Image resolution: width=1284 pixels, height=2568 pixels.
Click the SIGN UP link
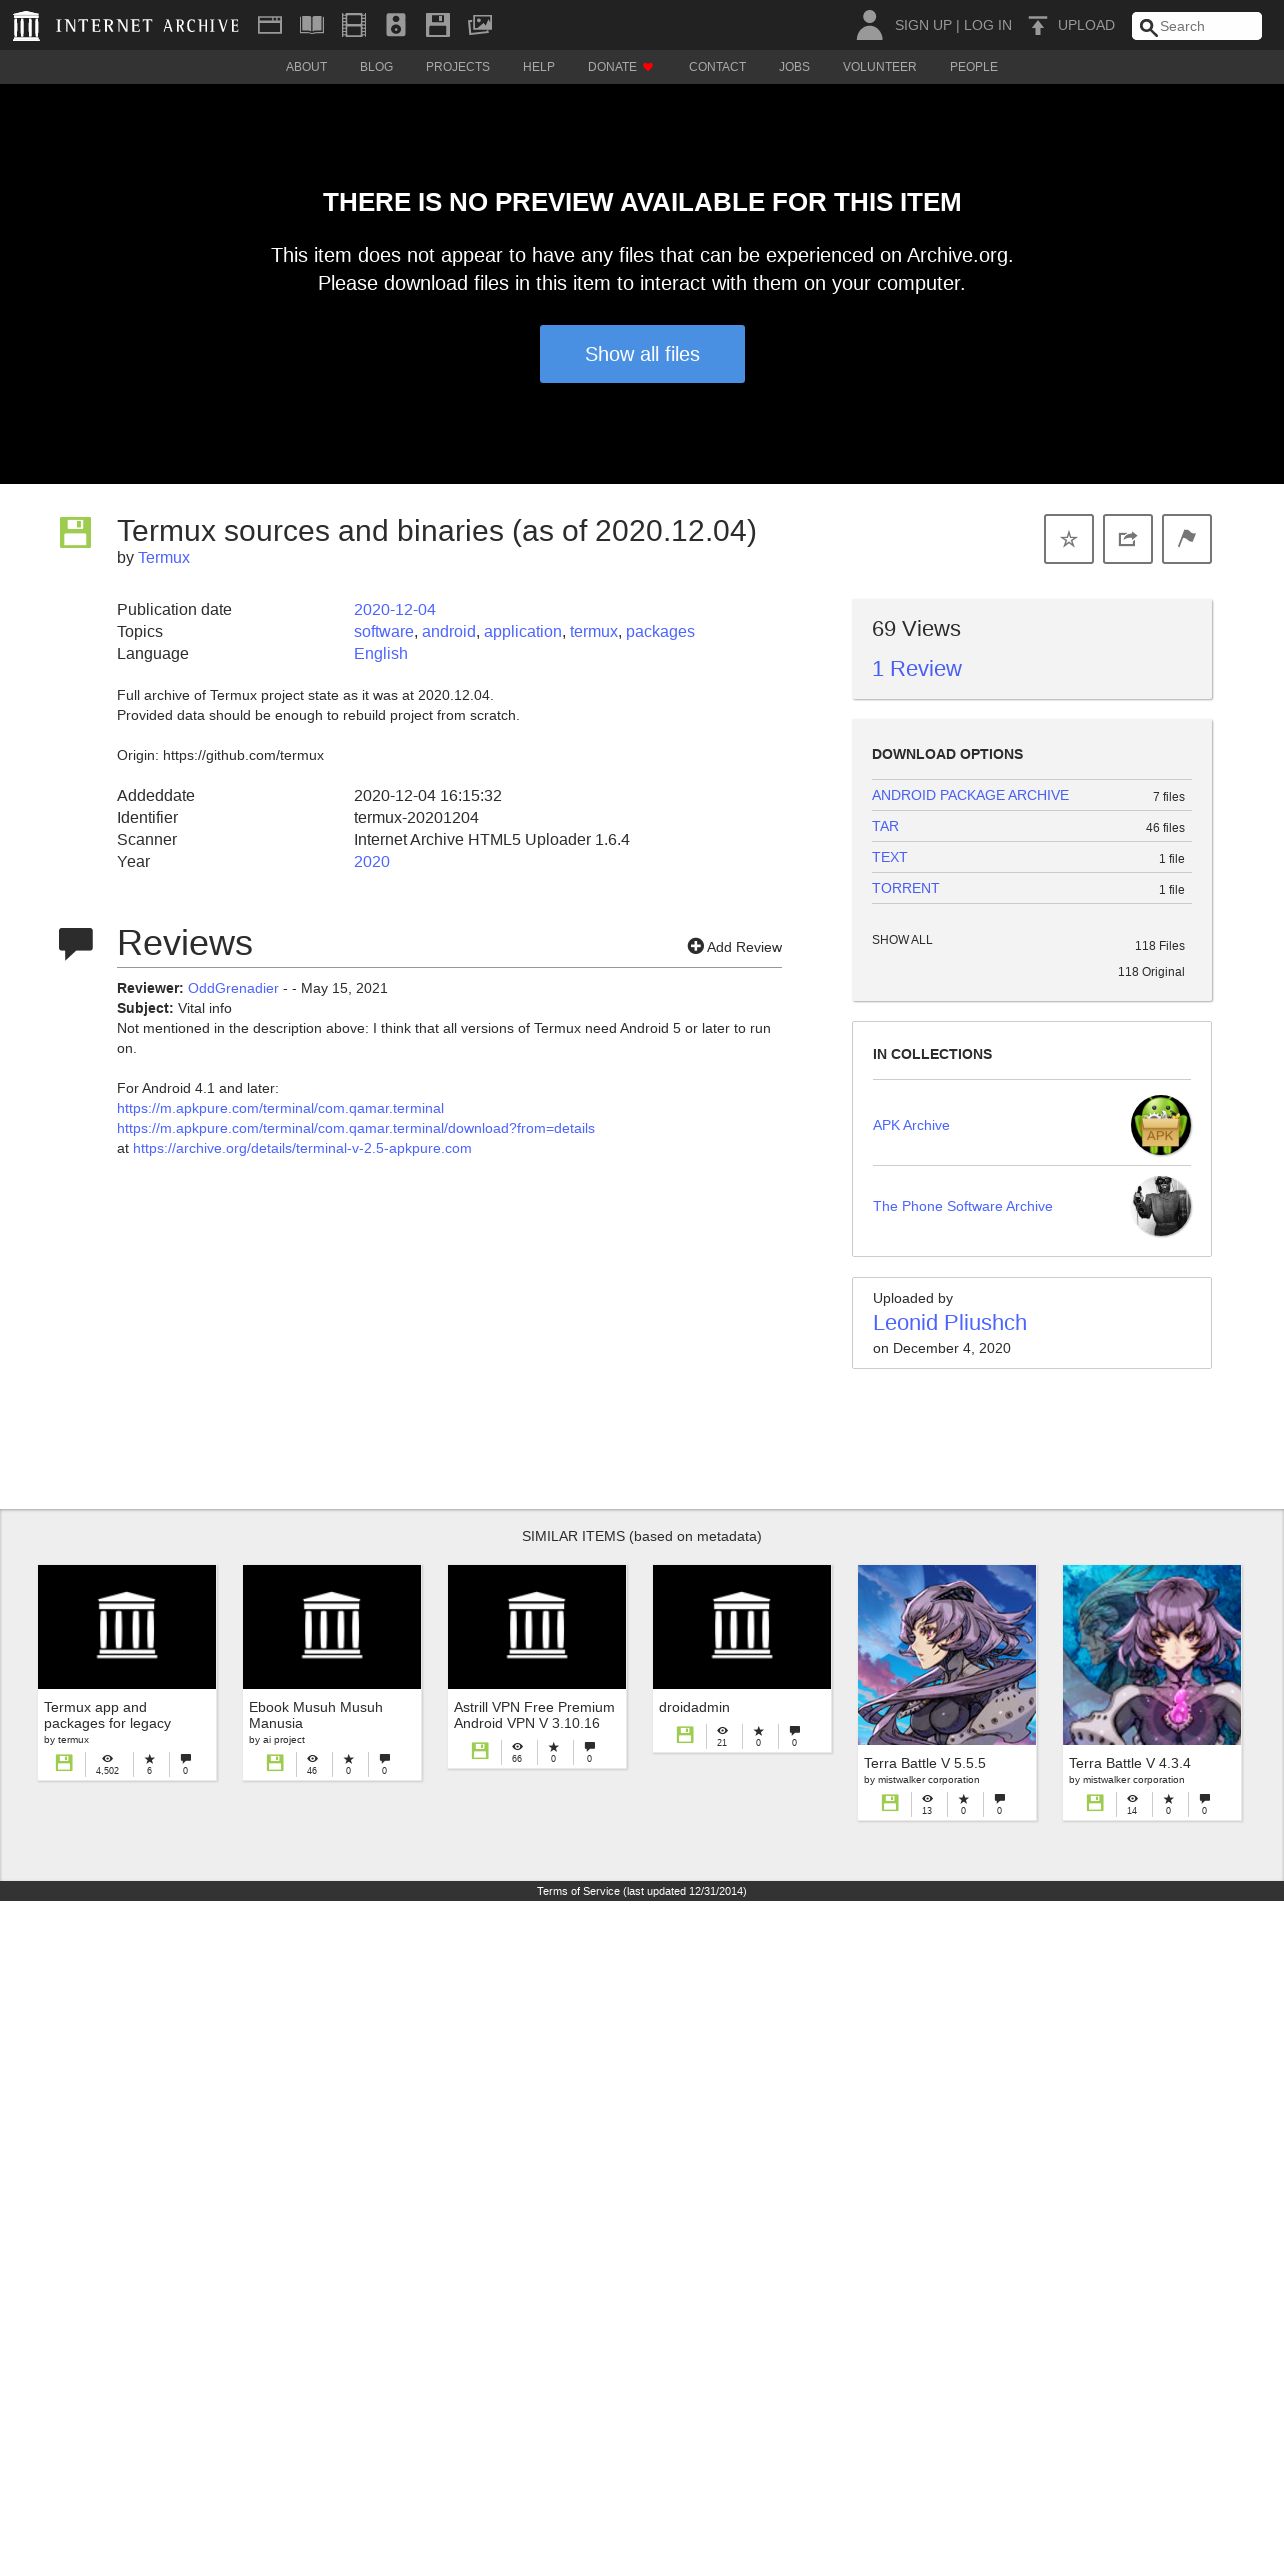pyautogui.click(x=923, y=25)
